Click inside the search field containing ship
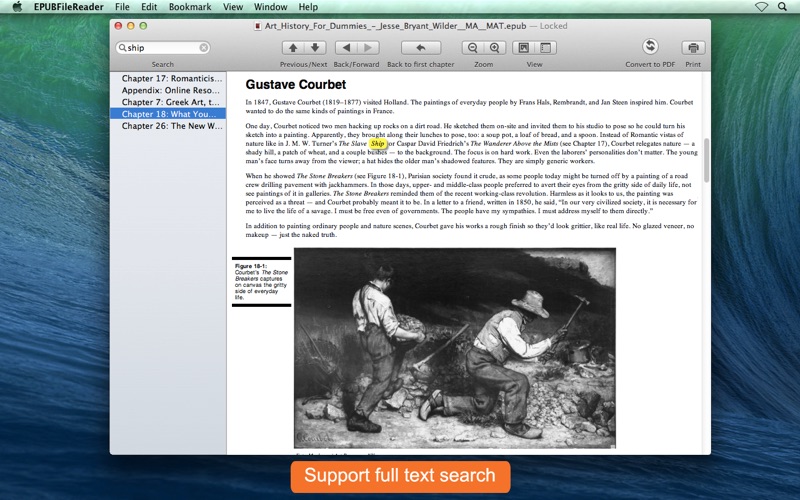 [162, 47]
